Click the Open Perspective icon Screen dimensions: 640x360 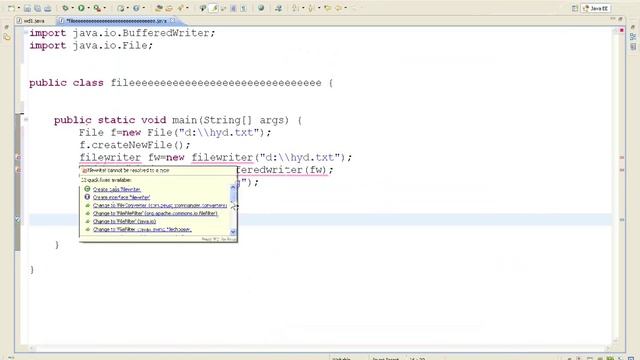[575, 8]
